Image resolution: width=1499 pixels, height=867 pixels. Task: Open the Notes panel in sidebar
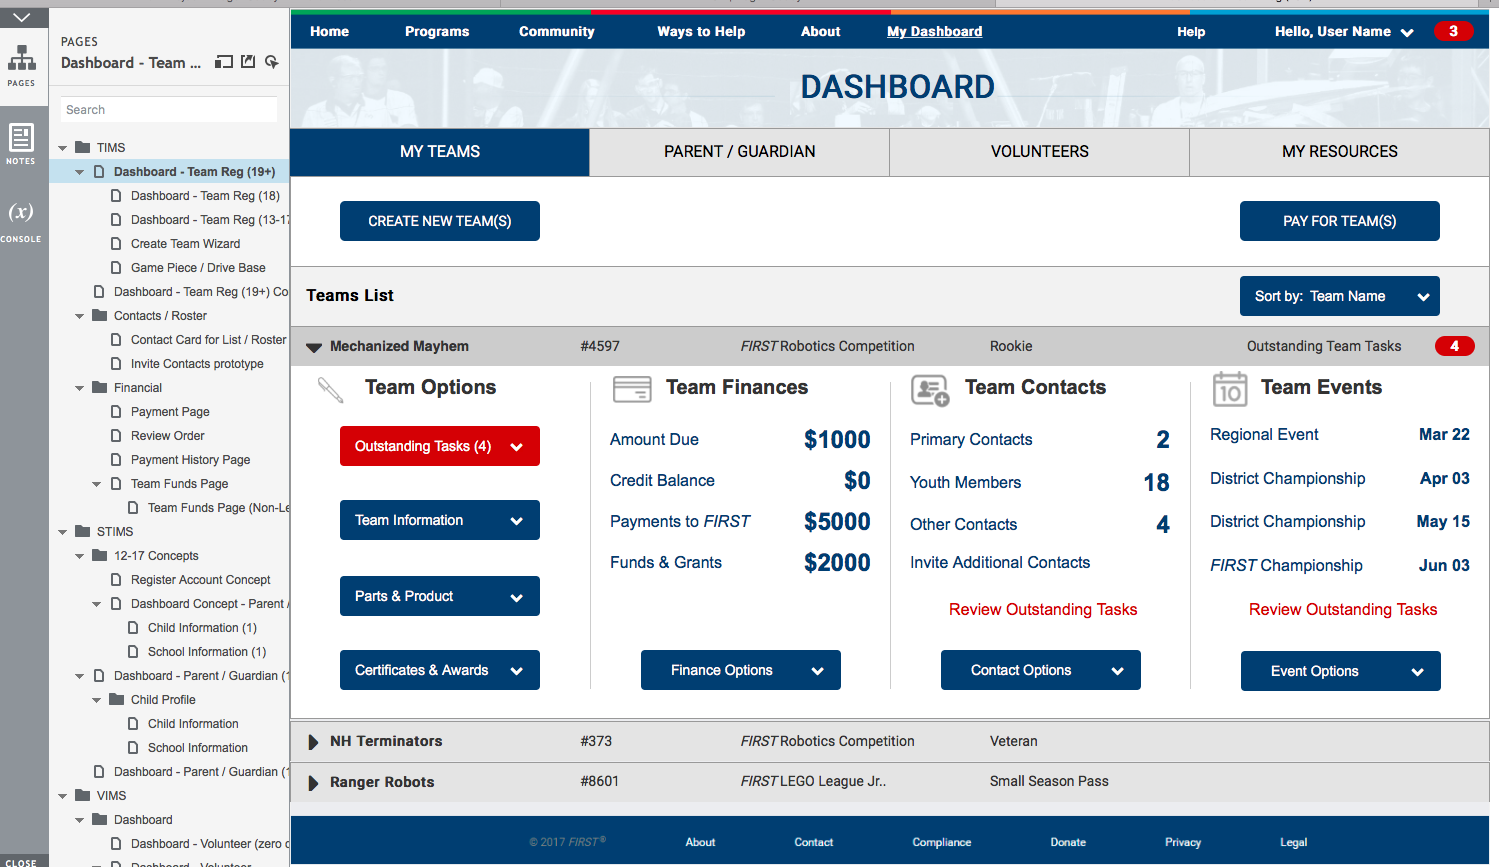coord(21,142)
